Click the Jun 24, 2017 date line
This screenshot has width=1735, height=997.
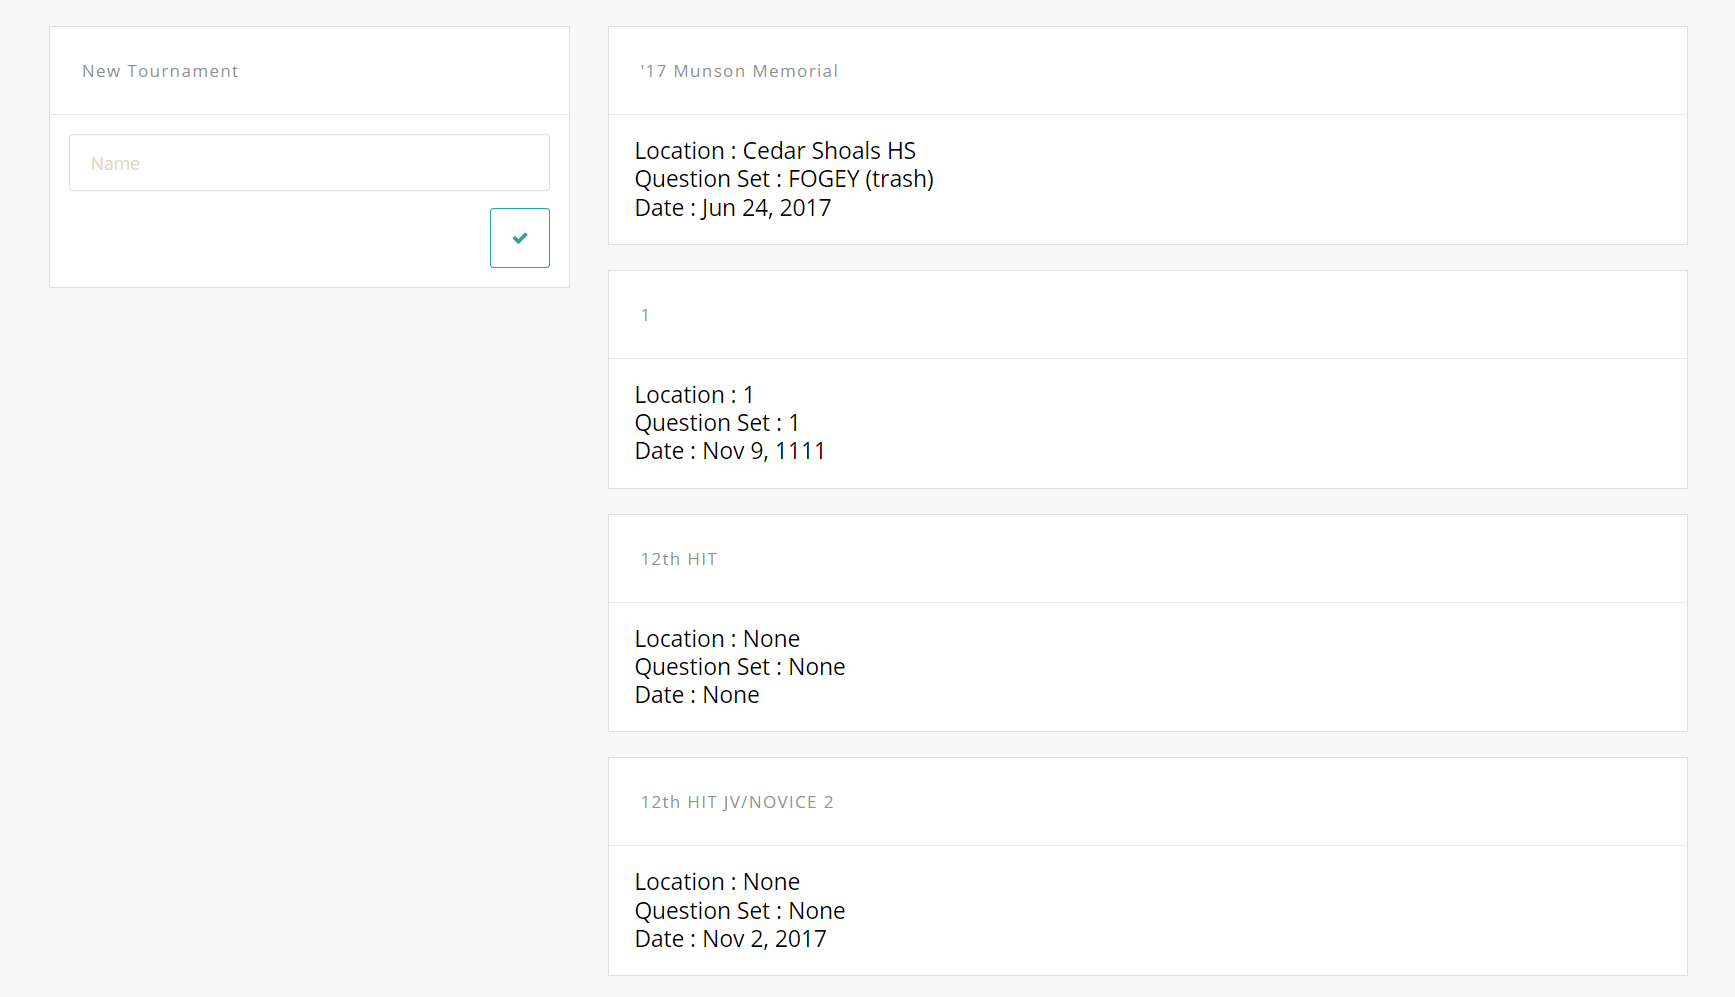pos(733,208)
